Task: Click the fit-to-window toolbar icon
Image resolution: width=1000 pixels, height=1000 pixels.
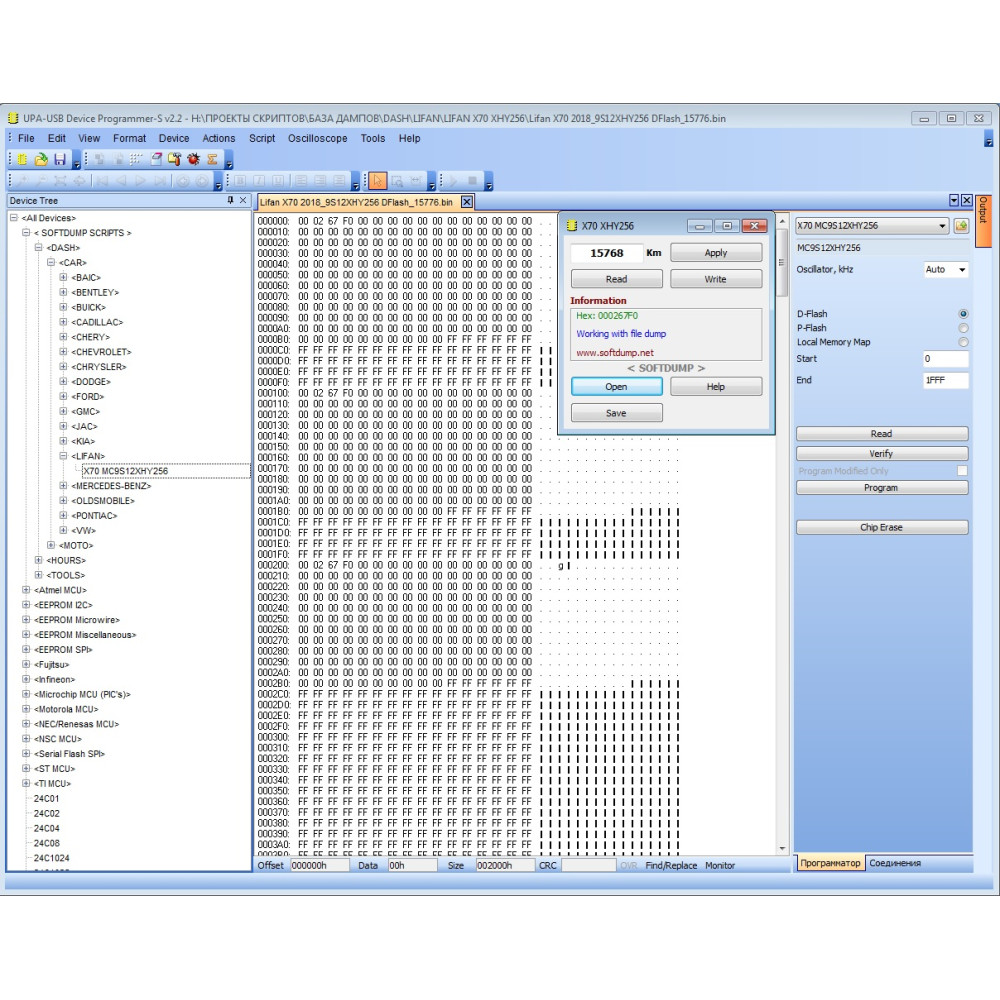Action: (x=60, y=180)
